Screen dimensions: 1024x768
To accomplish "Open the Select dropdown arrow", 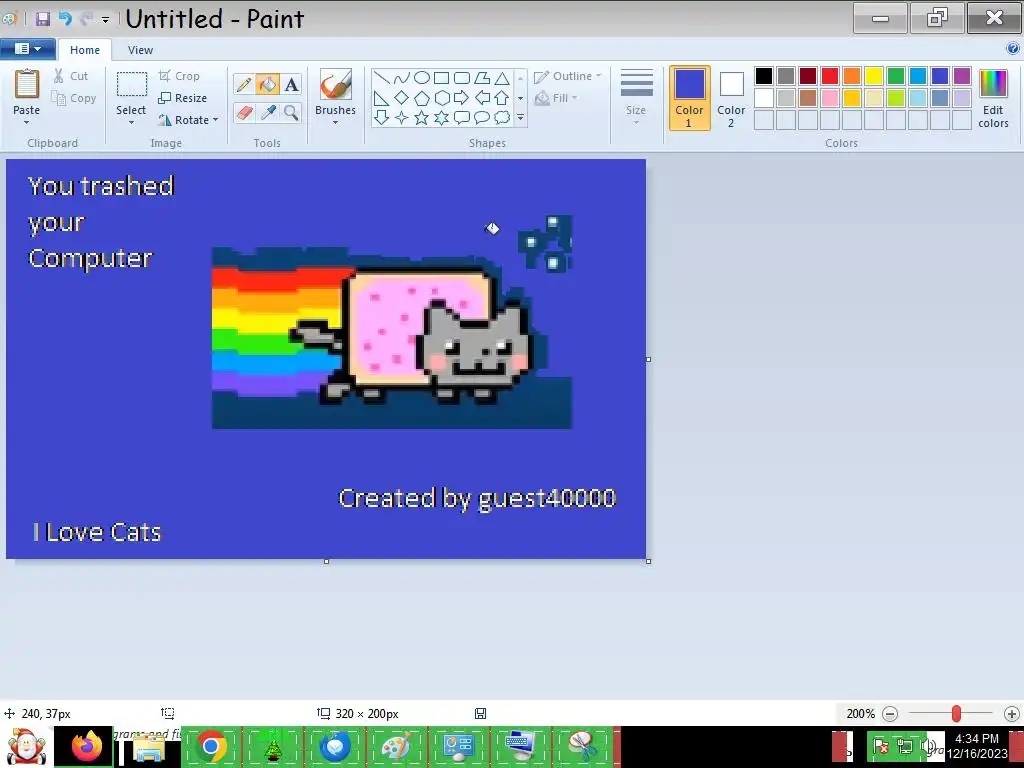I will [x=131, y=122].
